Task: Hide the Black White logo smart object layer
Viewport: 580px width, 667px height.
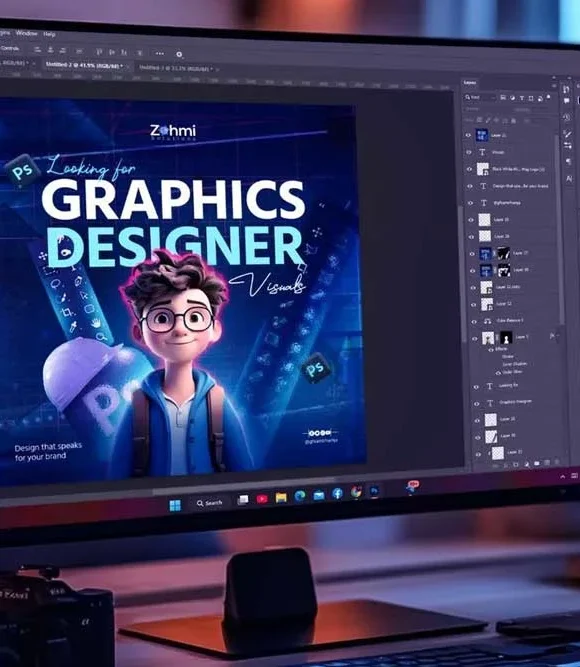Action: [x=469, y=169]
